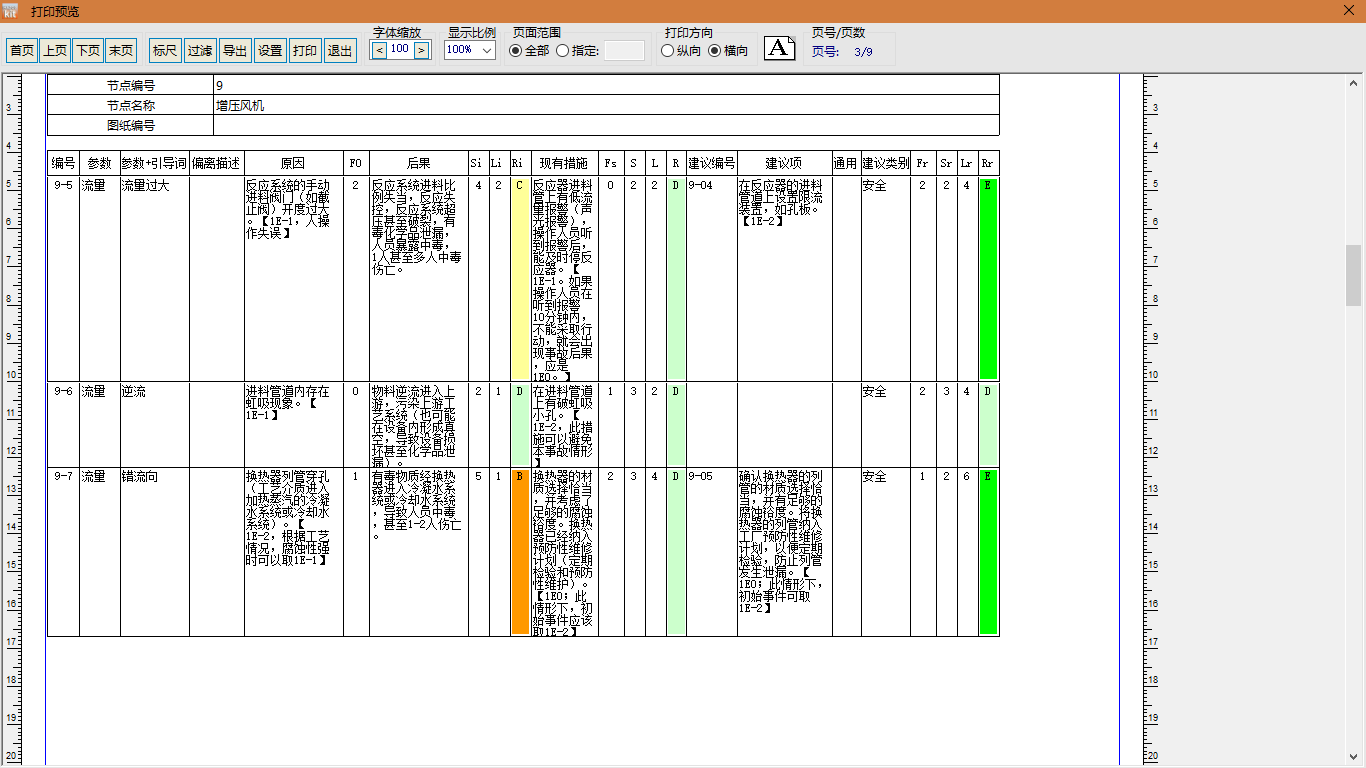This screenshot has height=768, width=1366.
Task: Select the 指定 page range radio
Action: pos(578,51)
